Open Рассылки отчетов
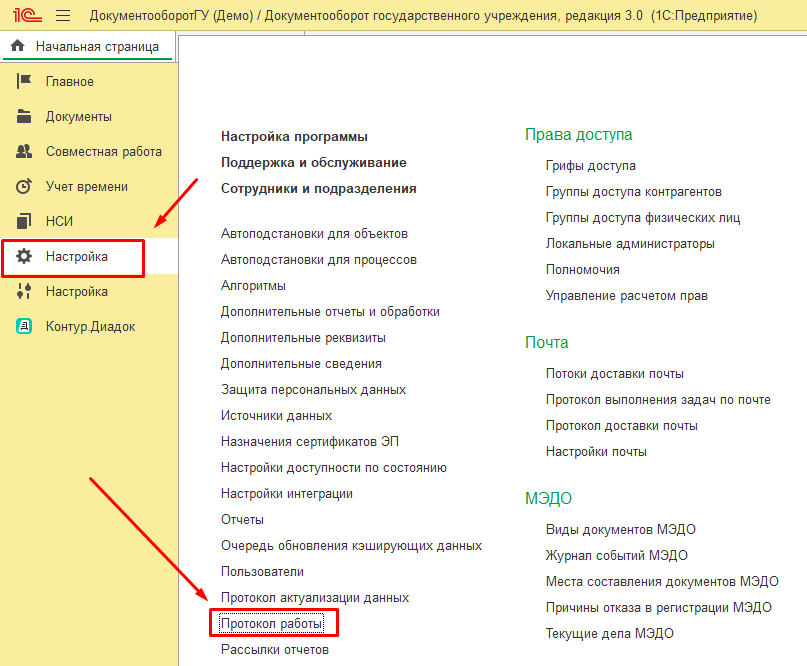 tap(274, 650)
